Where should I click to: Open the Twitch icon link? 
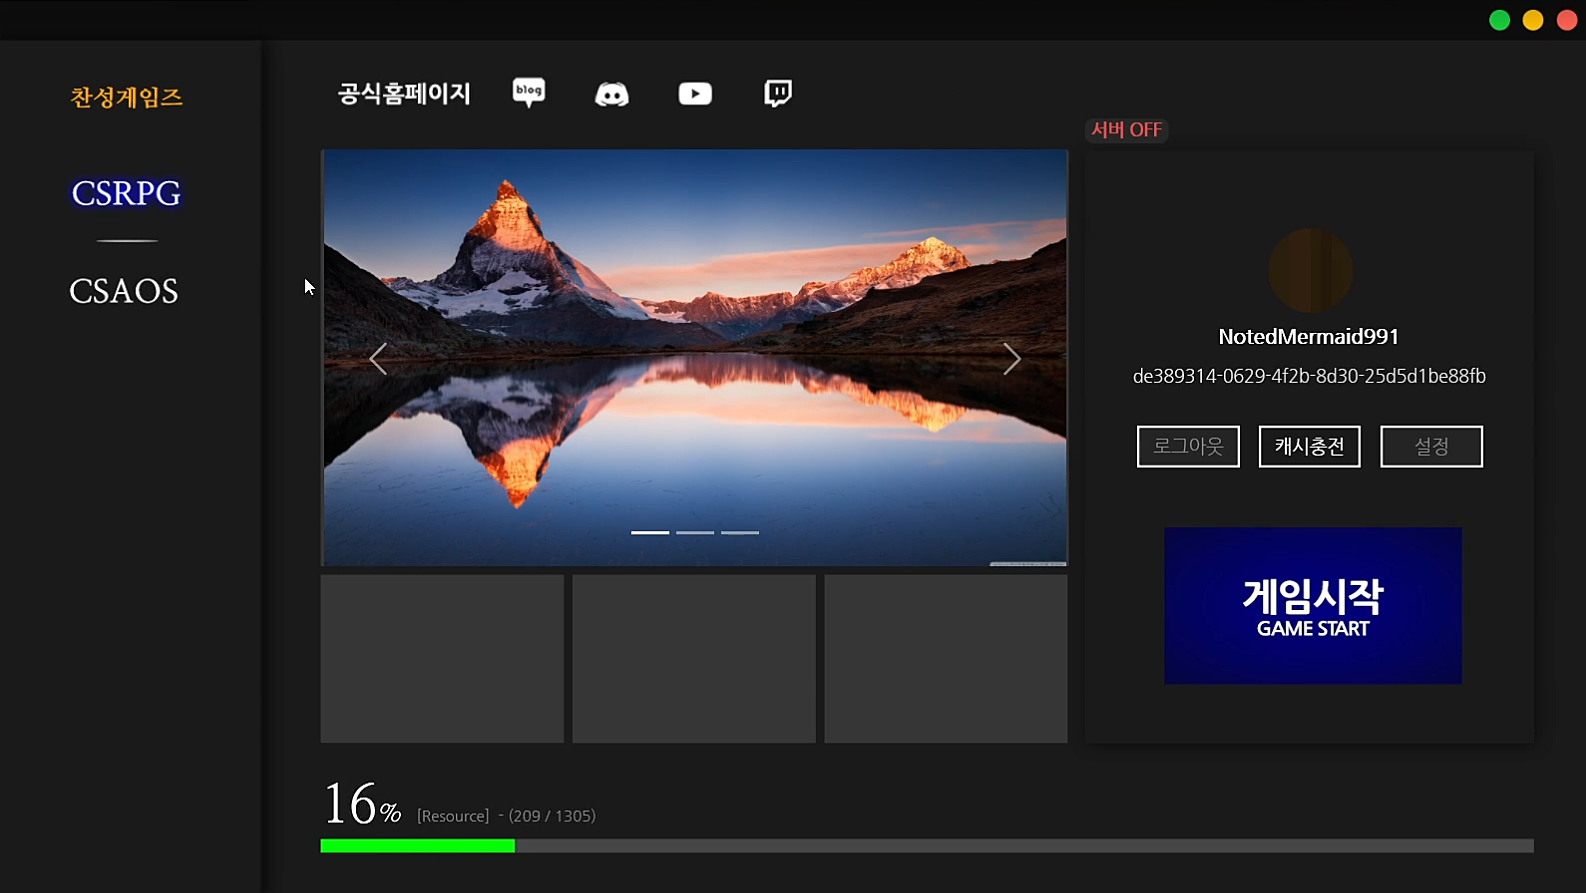(778, 94)
